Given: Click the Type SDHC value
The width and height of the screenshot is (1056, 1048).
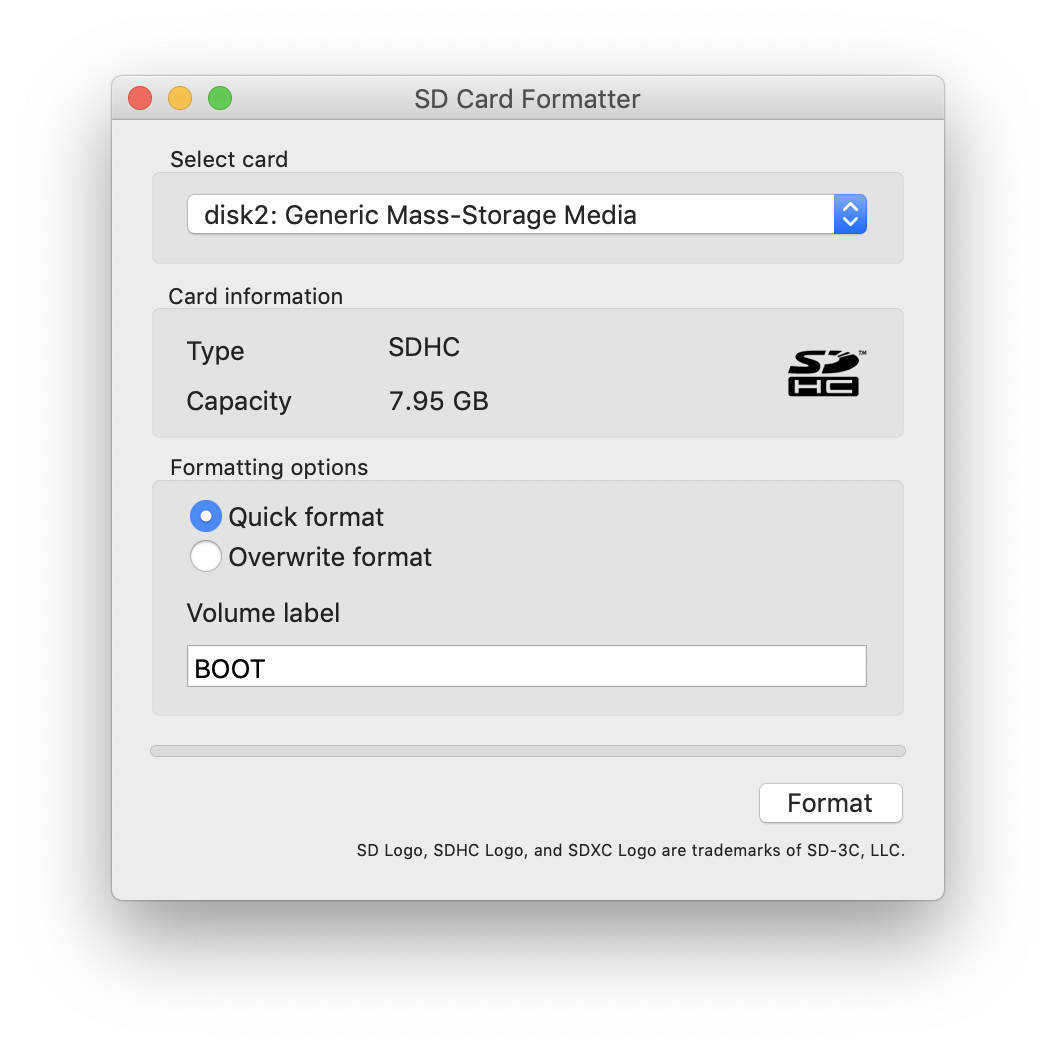Looking at the screenshot, I should (x=423, y=347).
